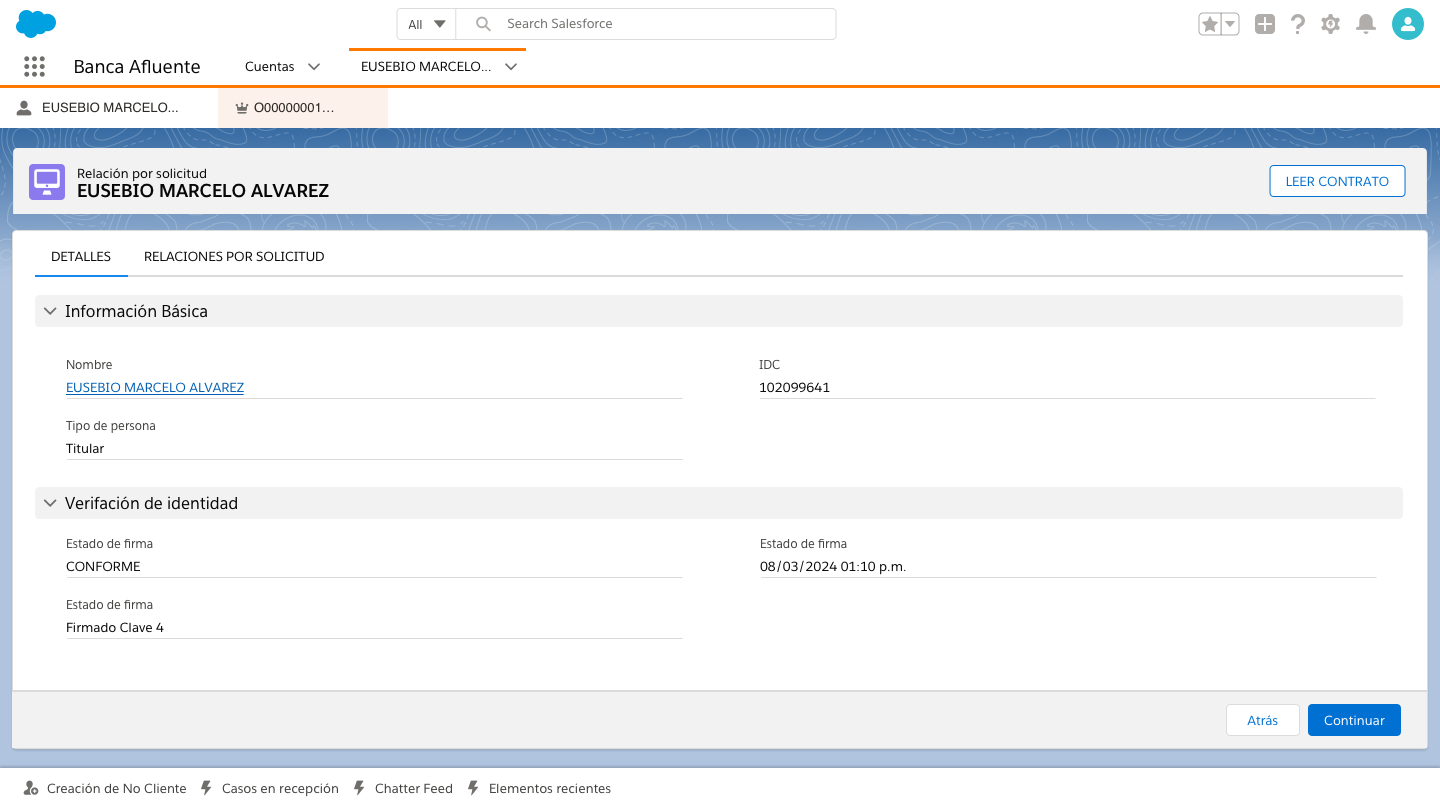Open the favorites list dropdown arrow
This screenshot has height=808, width=1440.
[1231, 24]
